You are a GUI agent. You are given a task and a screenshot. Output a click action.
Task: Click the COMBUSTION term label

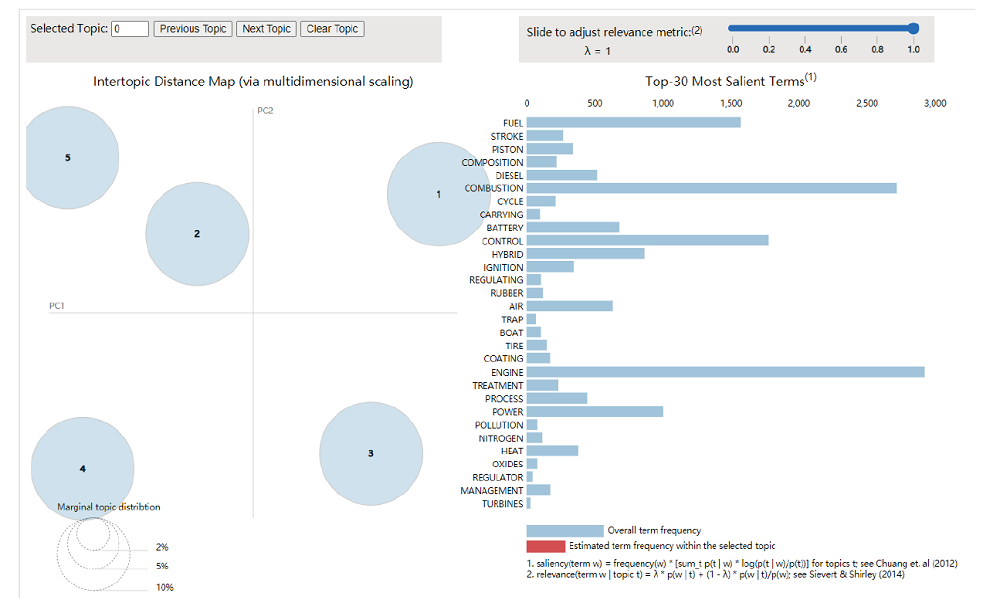[x=493, y=188]
